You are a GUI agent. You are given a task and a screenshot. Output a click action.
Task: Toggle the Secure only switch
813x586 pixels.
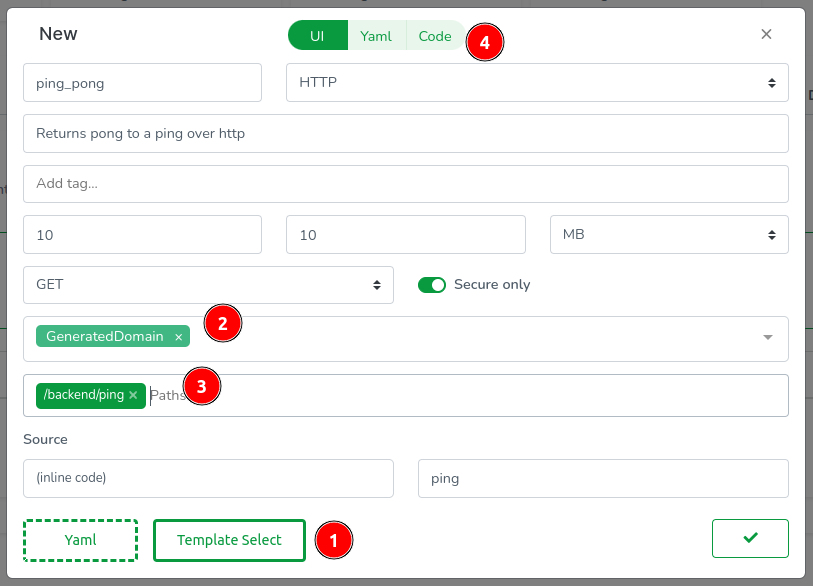point(432,285)
